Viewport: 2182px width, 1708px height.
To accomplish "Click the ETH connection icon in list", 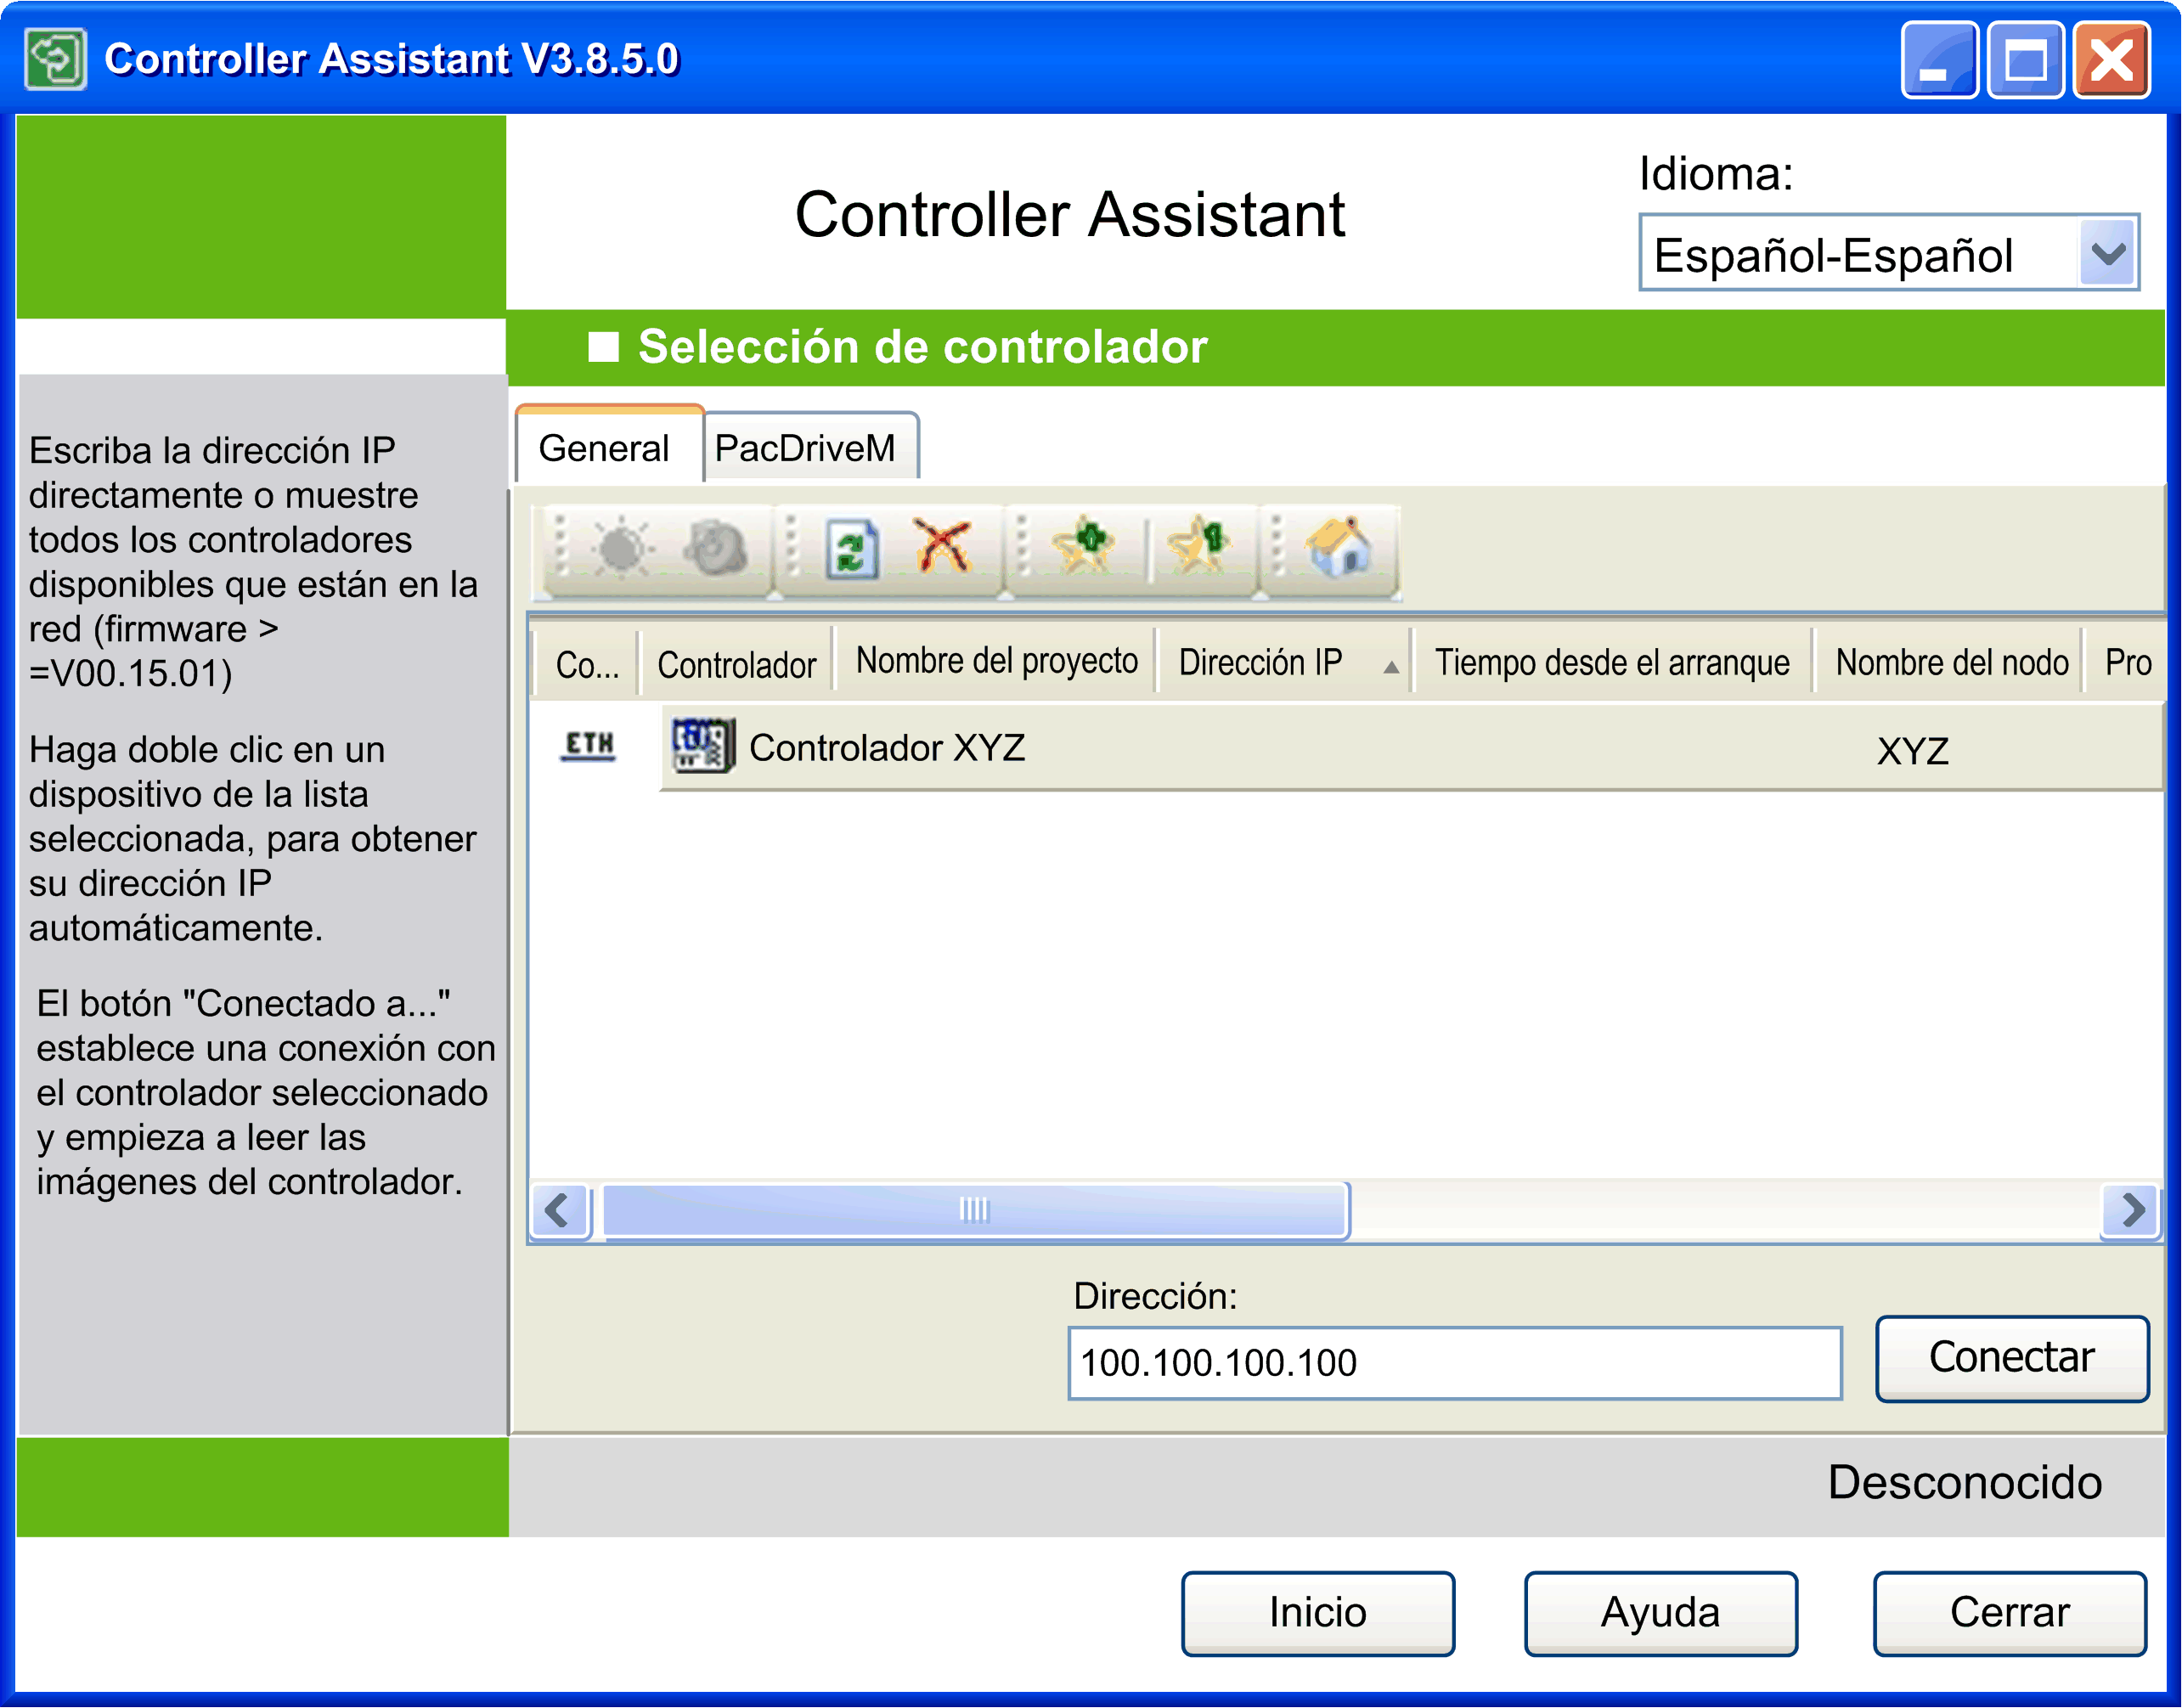I will pyautogui.click(x=588, y=746).
